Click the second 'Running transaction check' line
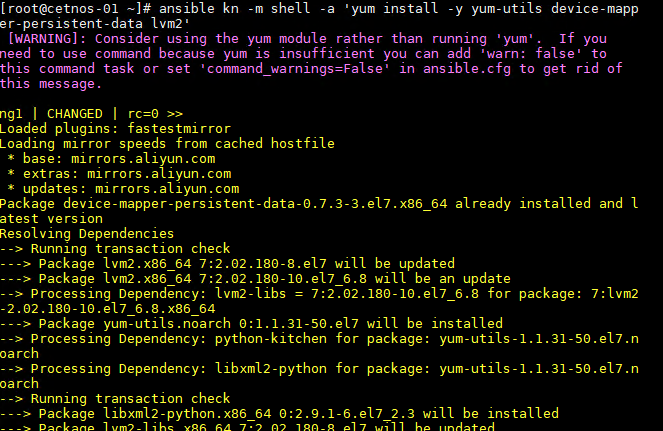This screenshot has width=663, height=431. pyautogui.click(x=115, y=398)
